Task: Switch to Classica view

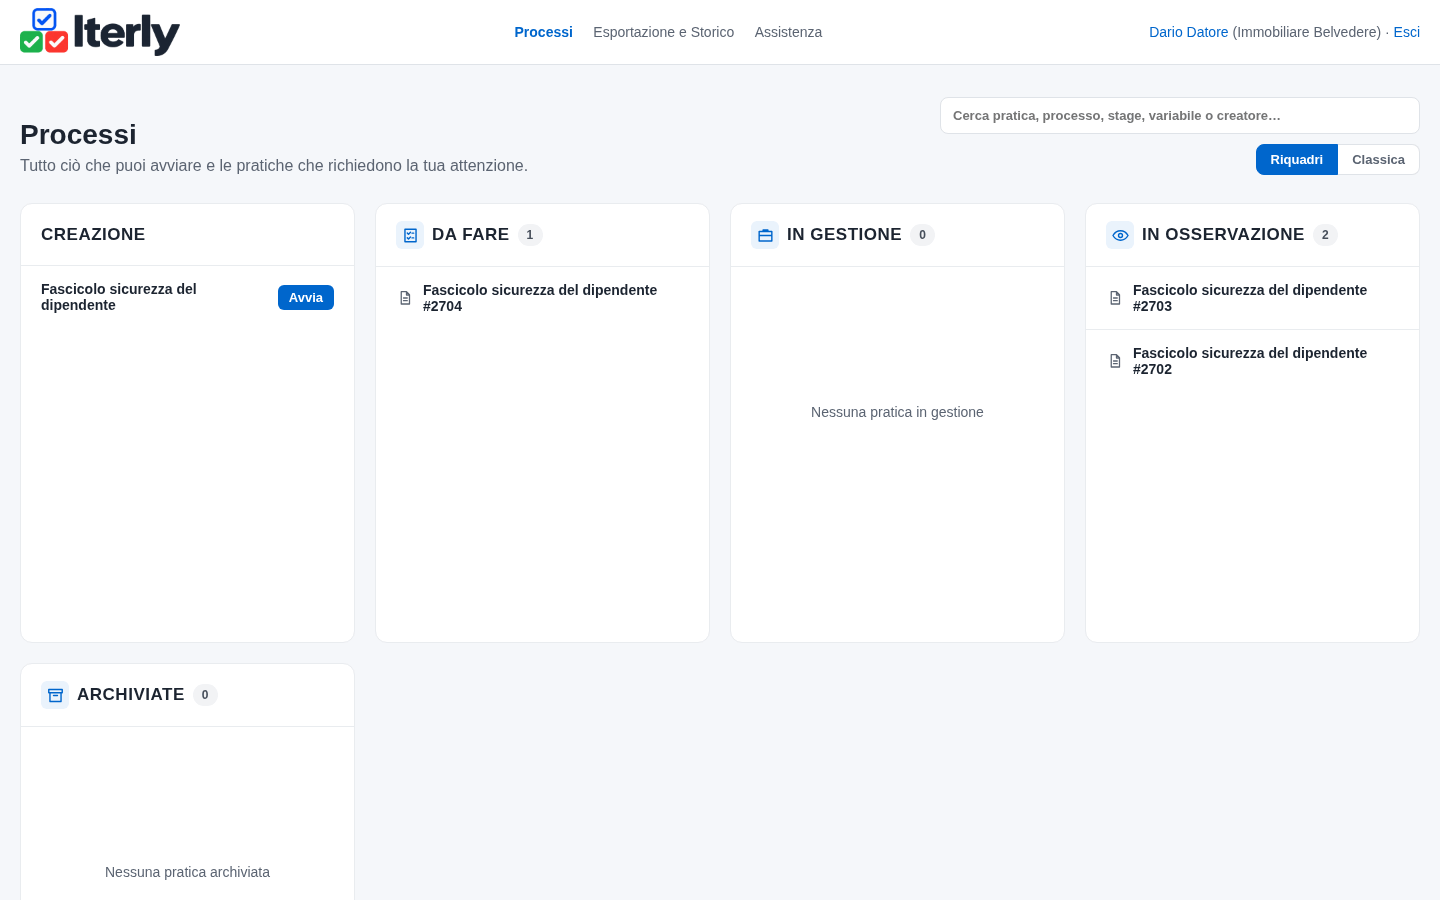Action: click(x=1378, y=160)
